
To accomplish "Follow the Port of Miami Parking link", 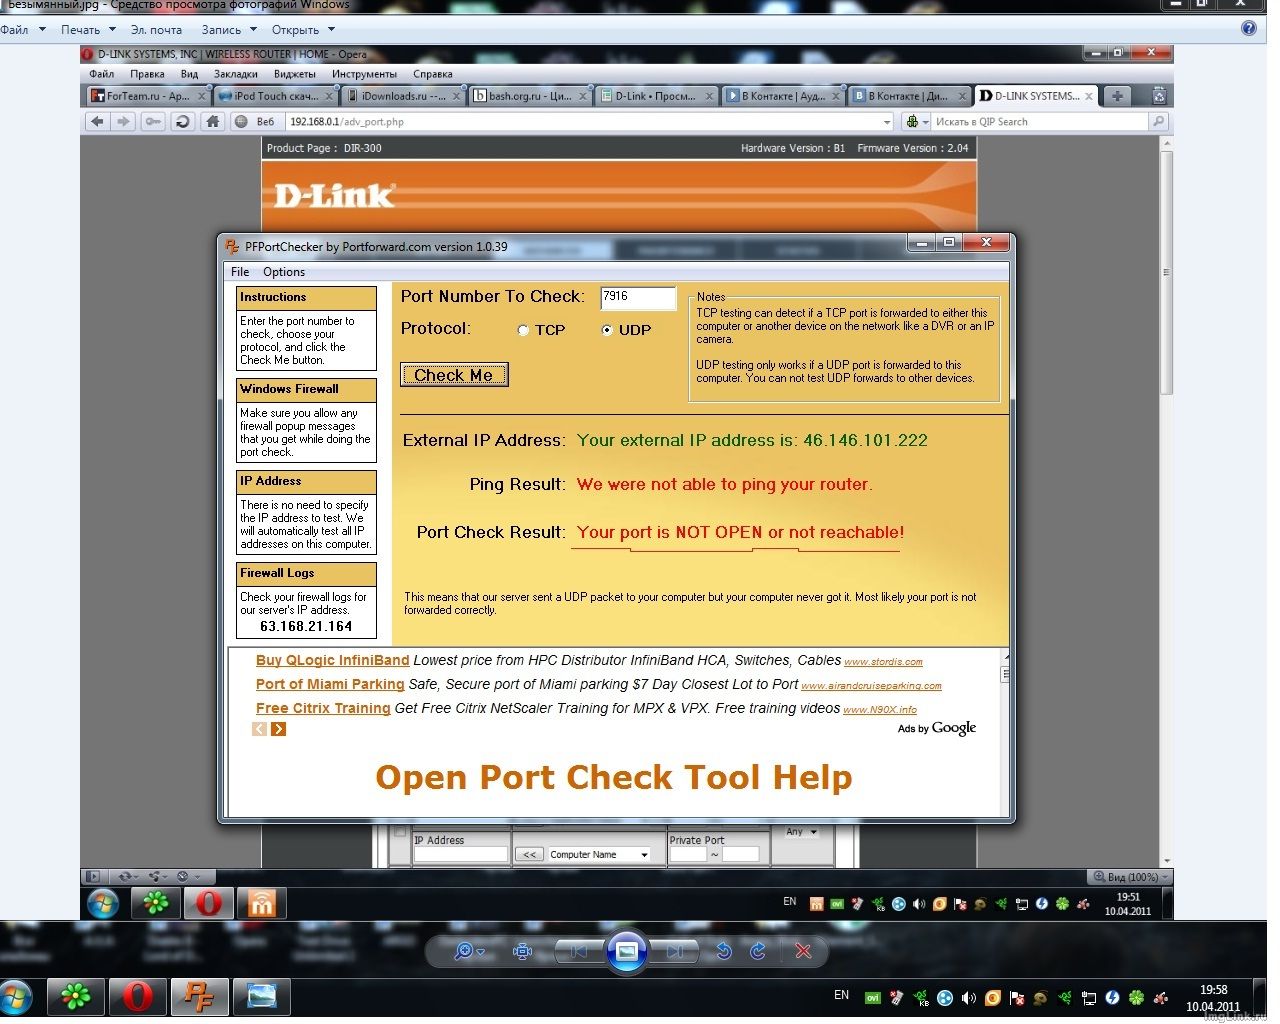I will (330, 684).
